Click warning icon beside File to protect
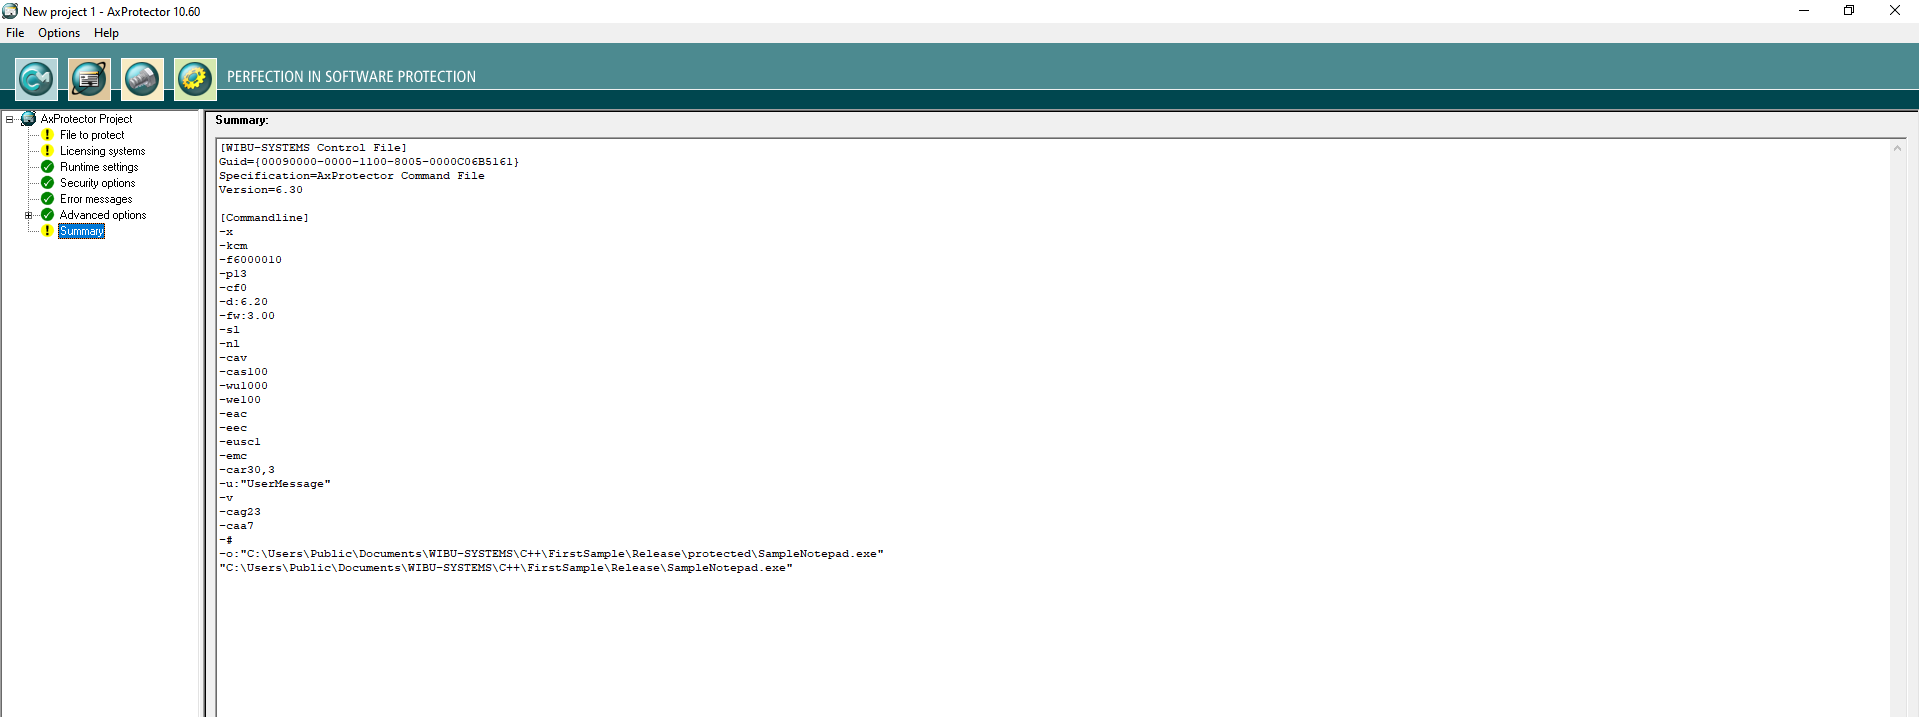This screenshot has width=1919, height=717. click(47, 135)
